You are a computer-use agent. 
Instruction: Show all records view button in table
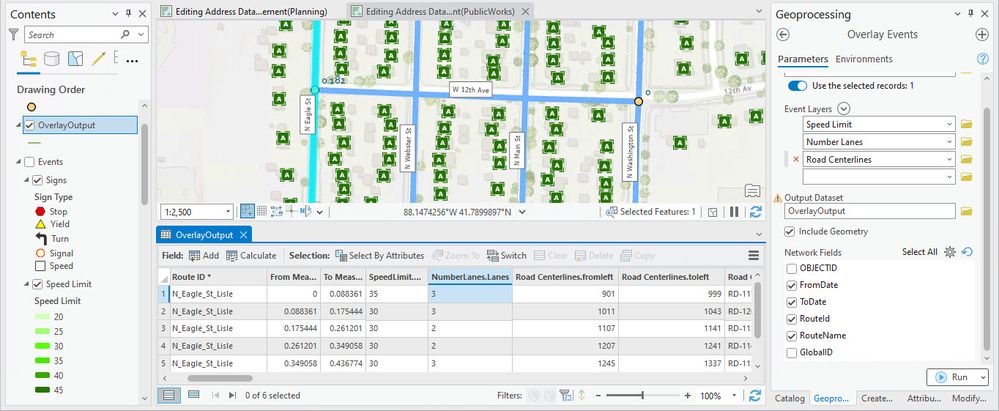169,395
